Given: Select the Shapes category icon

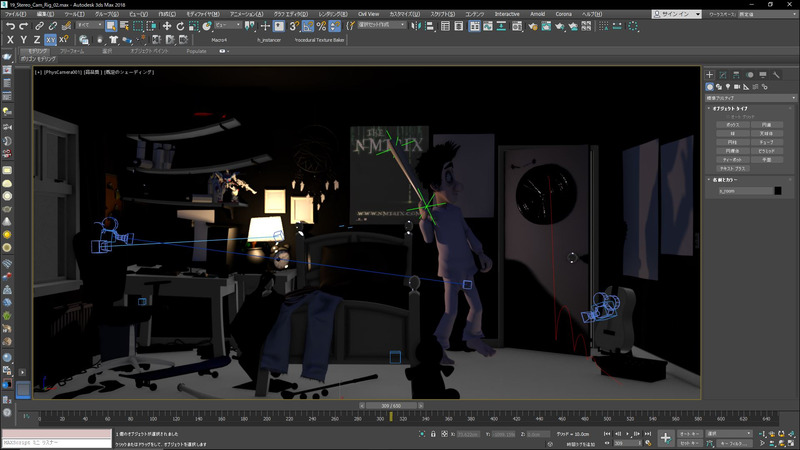Looking at the screenshot, I should 720,87.
